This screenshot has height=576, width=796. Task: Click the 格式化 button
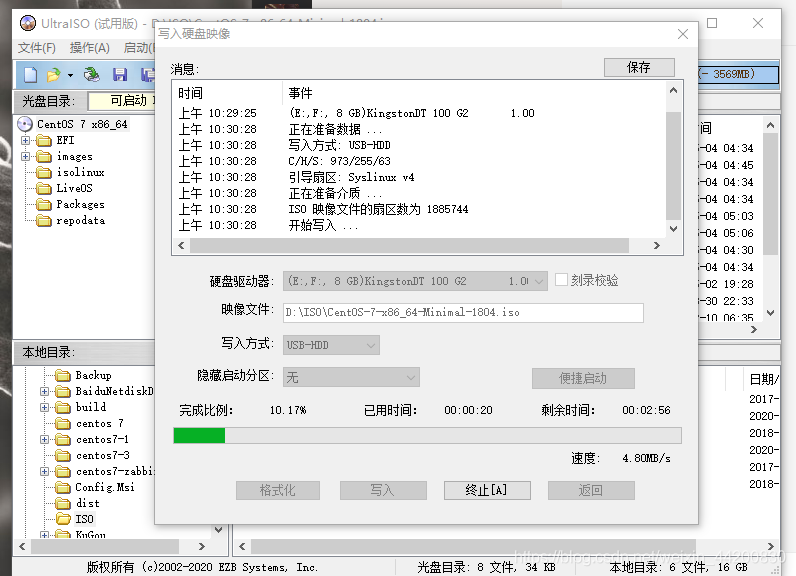pos(278,491)
